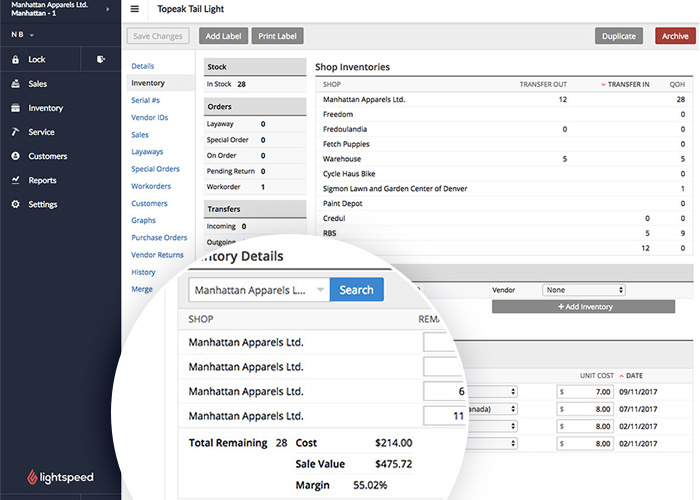Open the Sales tab in item menu

pos(140,135)
